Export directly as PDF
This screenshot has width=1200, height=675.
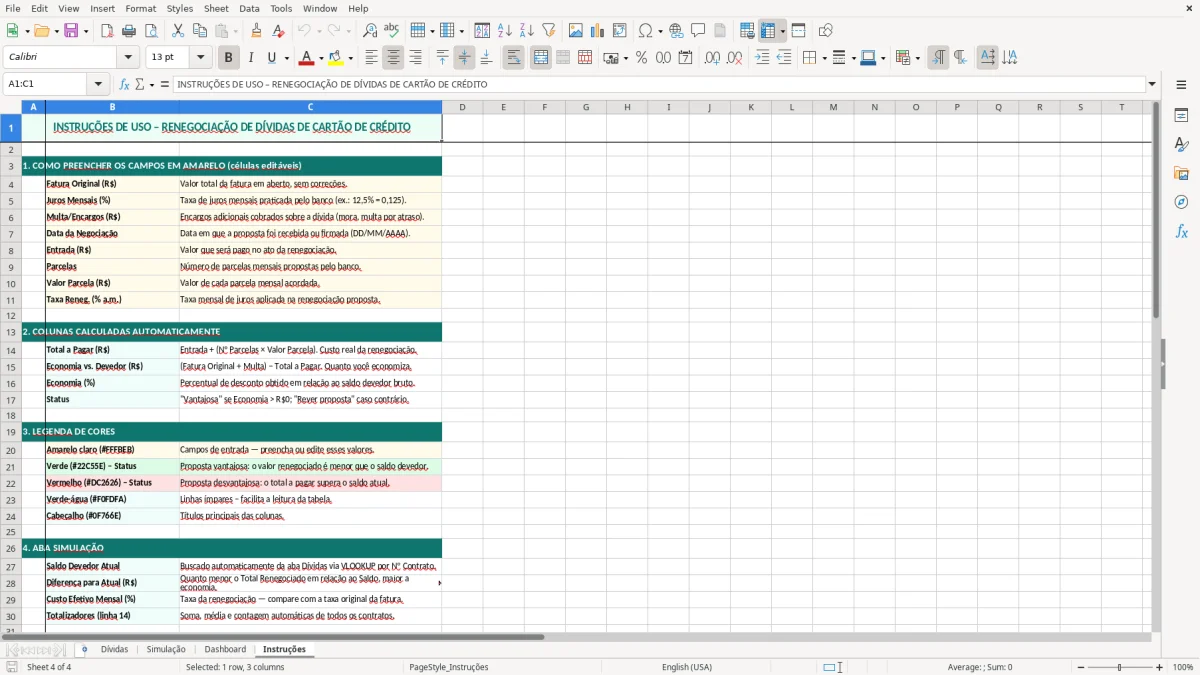107,31
